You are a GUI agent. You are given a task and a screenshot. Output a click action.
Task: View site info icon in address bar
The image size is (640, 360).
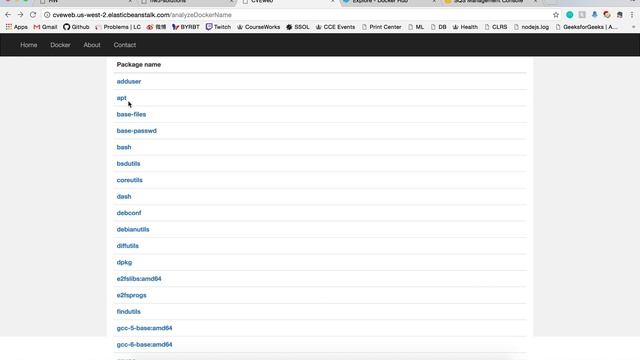pyautogui.click(x=47, y=15)
